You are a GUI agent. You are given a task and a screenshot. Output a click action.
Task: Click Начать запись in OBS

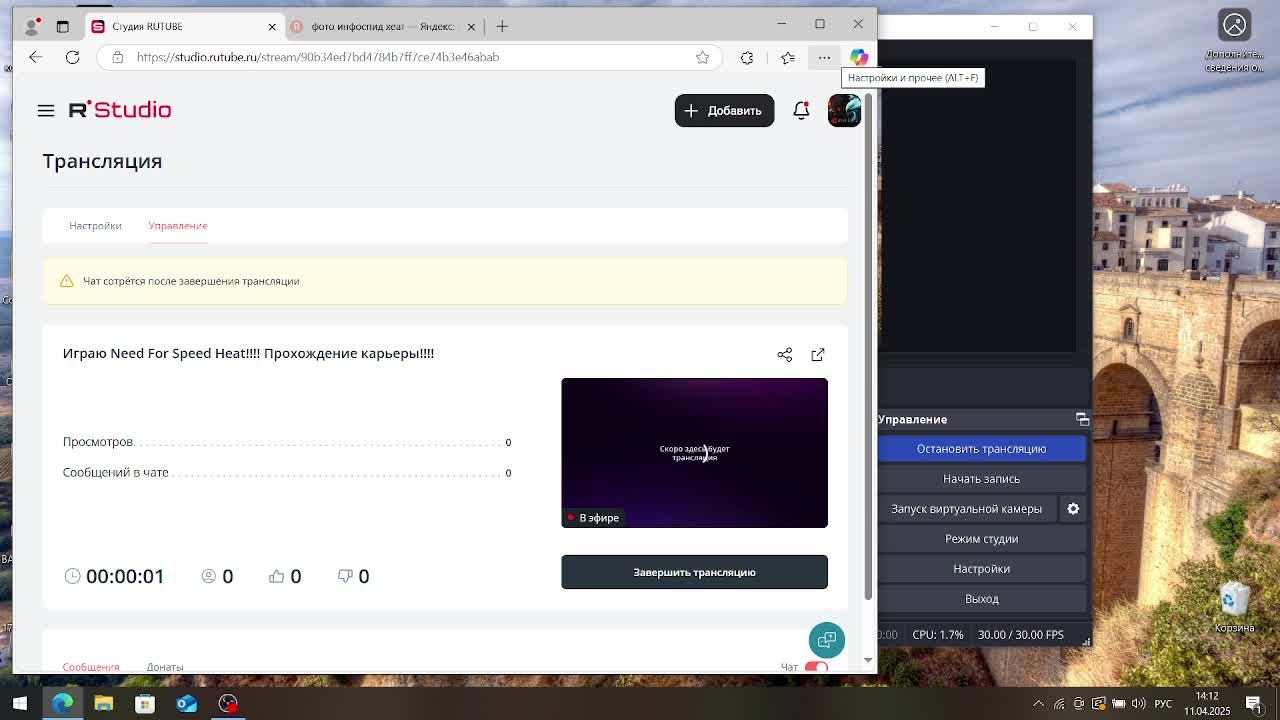981,479
